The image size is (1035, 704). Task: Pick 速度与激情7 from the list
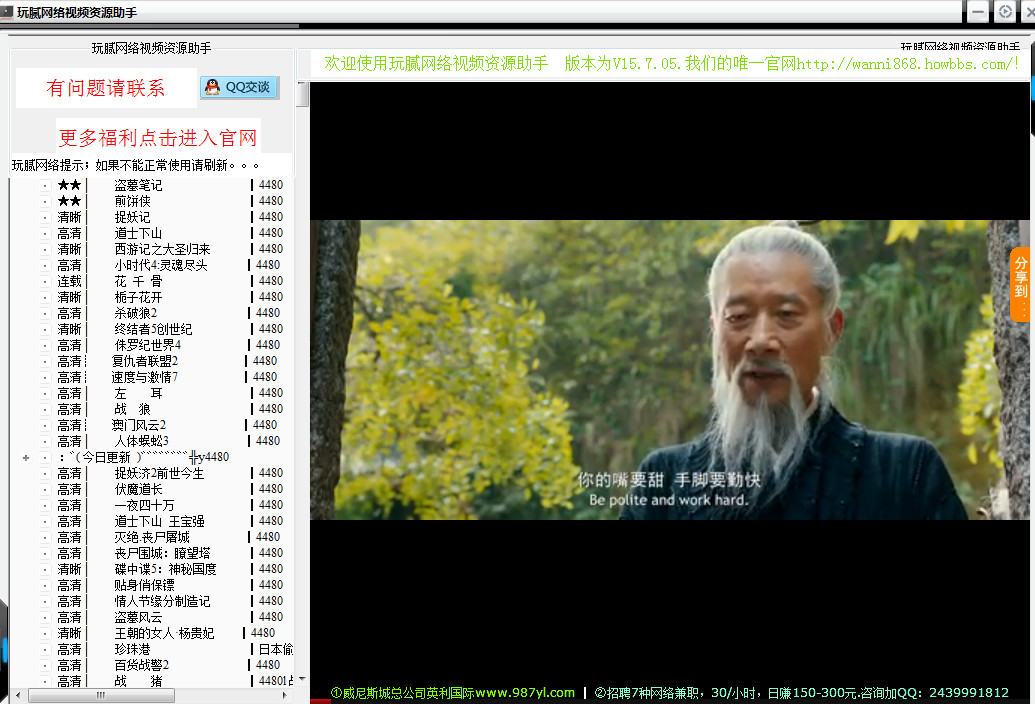coord(145,377)
